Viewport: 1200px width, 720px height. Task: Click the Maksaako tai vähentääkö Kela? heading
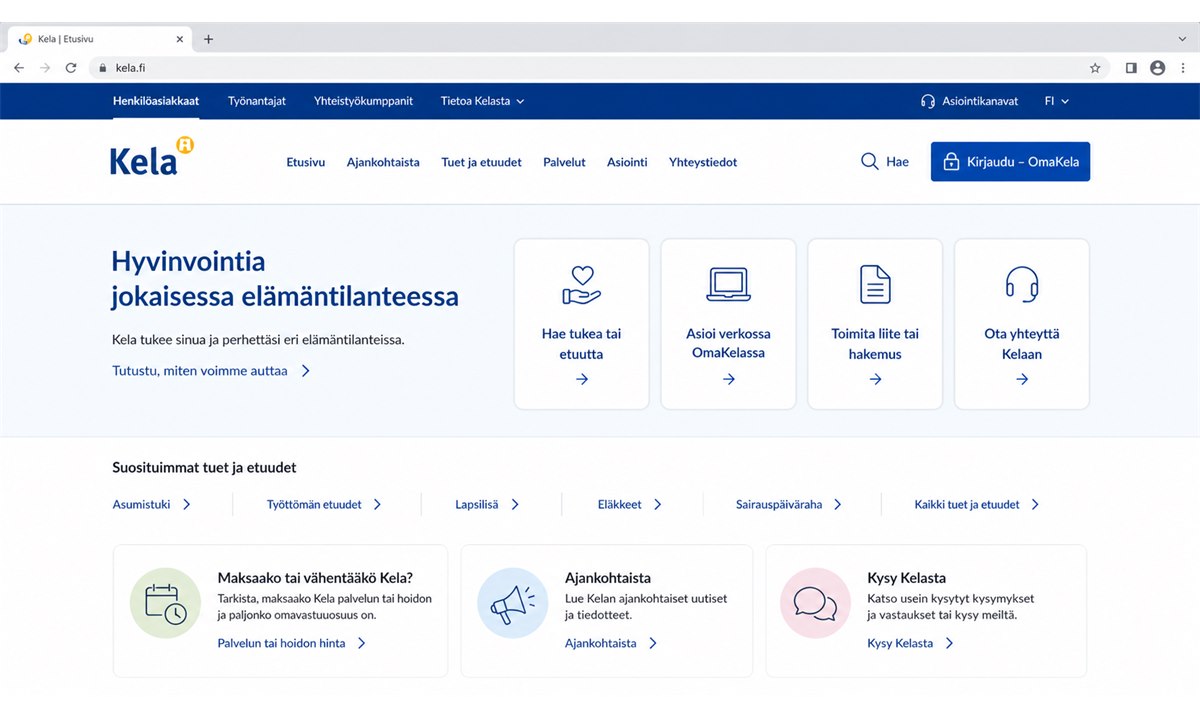316,578
